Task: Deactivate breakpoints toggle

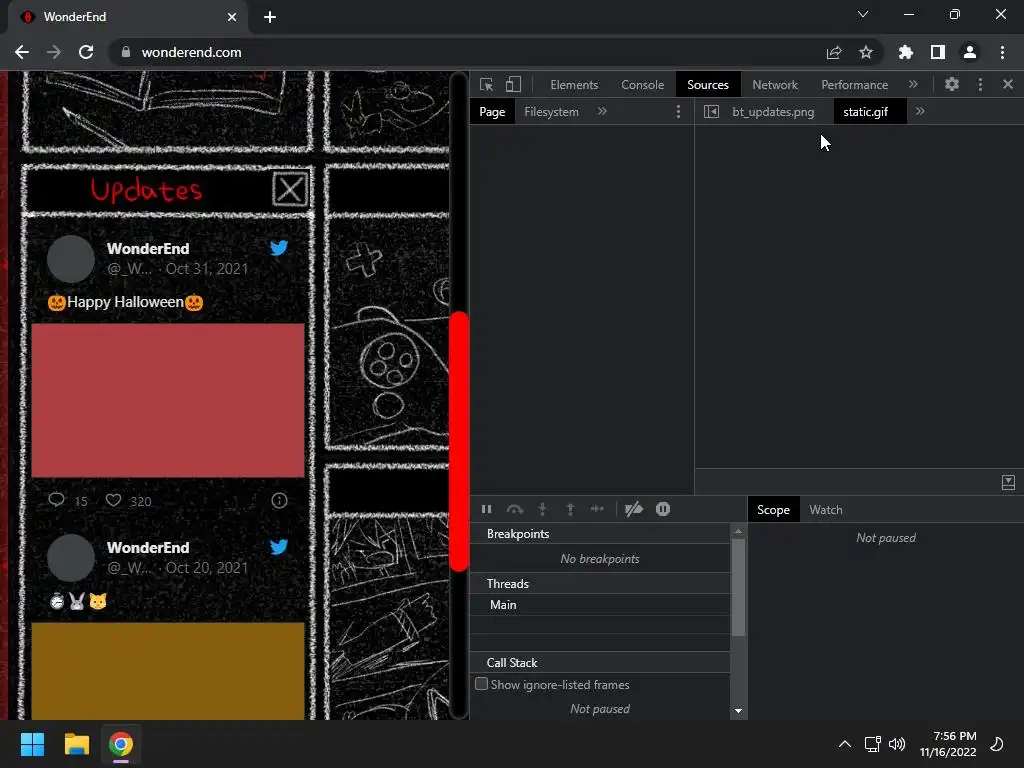Action: pyautogui.click(x=633, y=509)
